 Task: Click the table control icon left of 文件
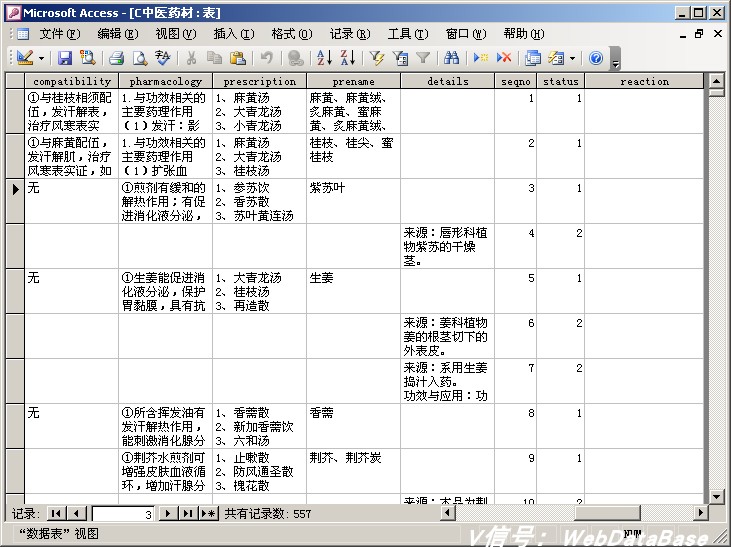point(23,34)
